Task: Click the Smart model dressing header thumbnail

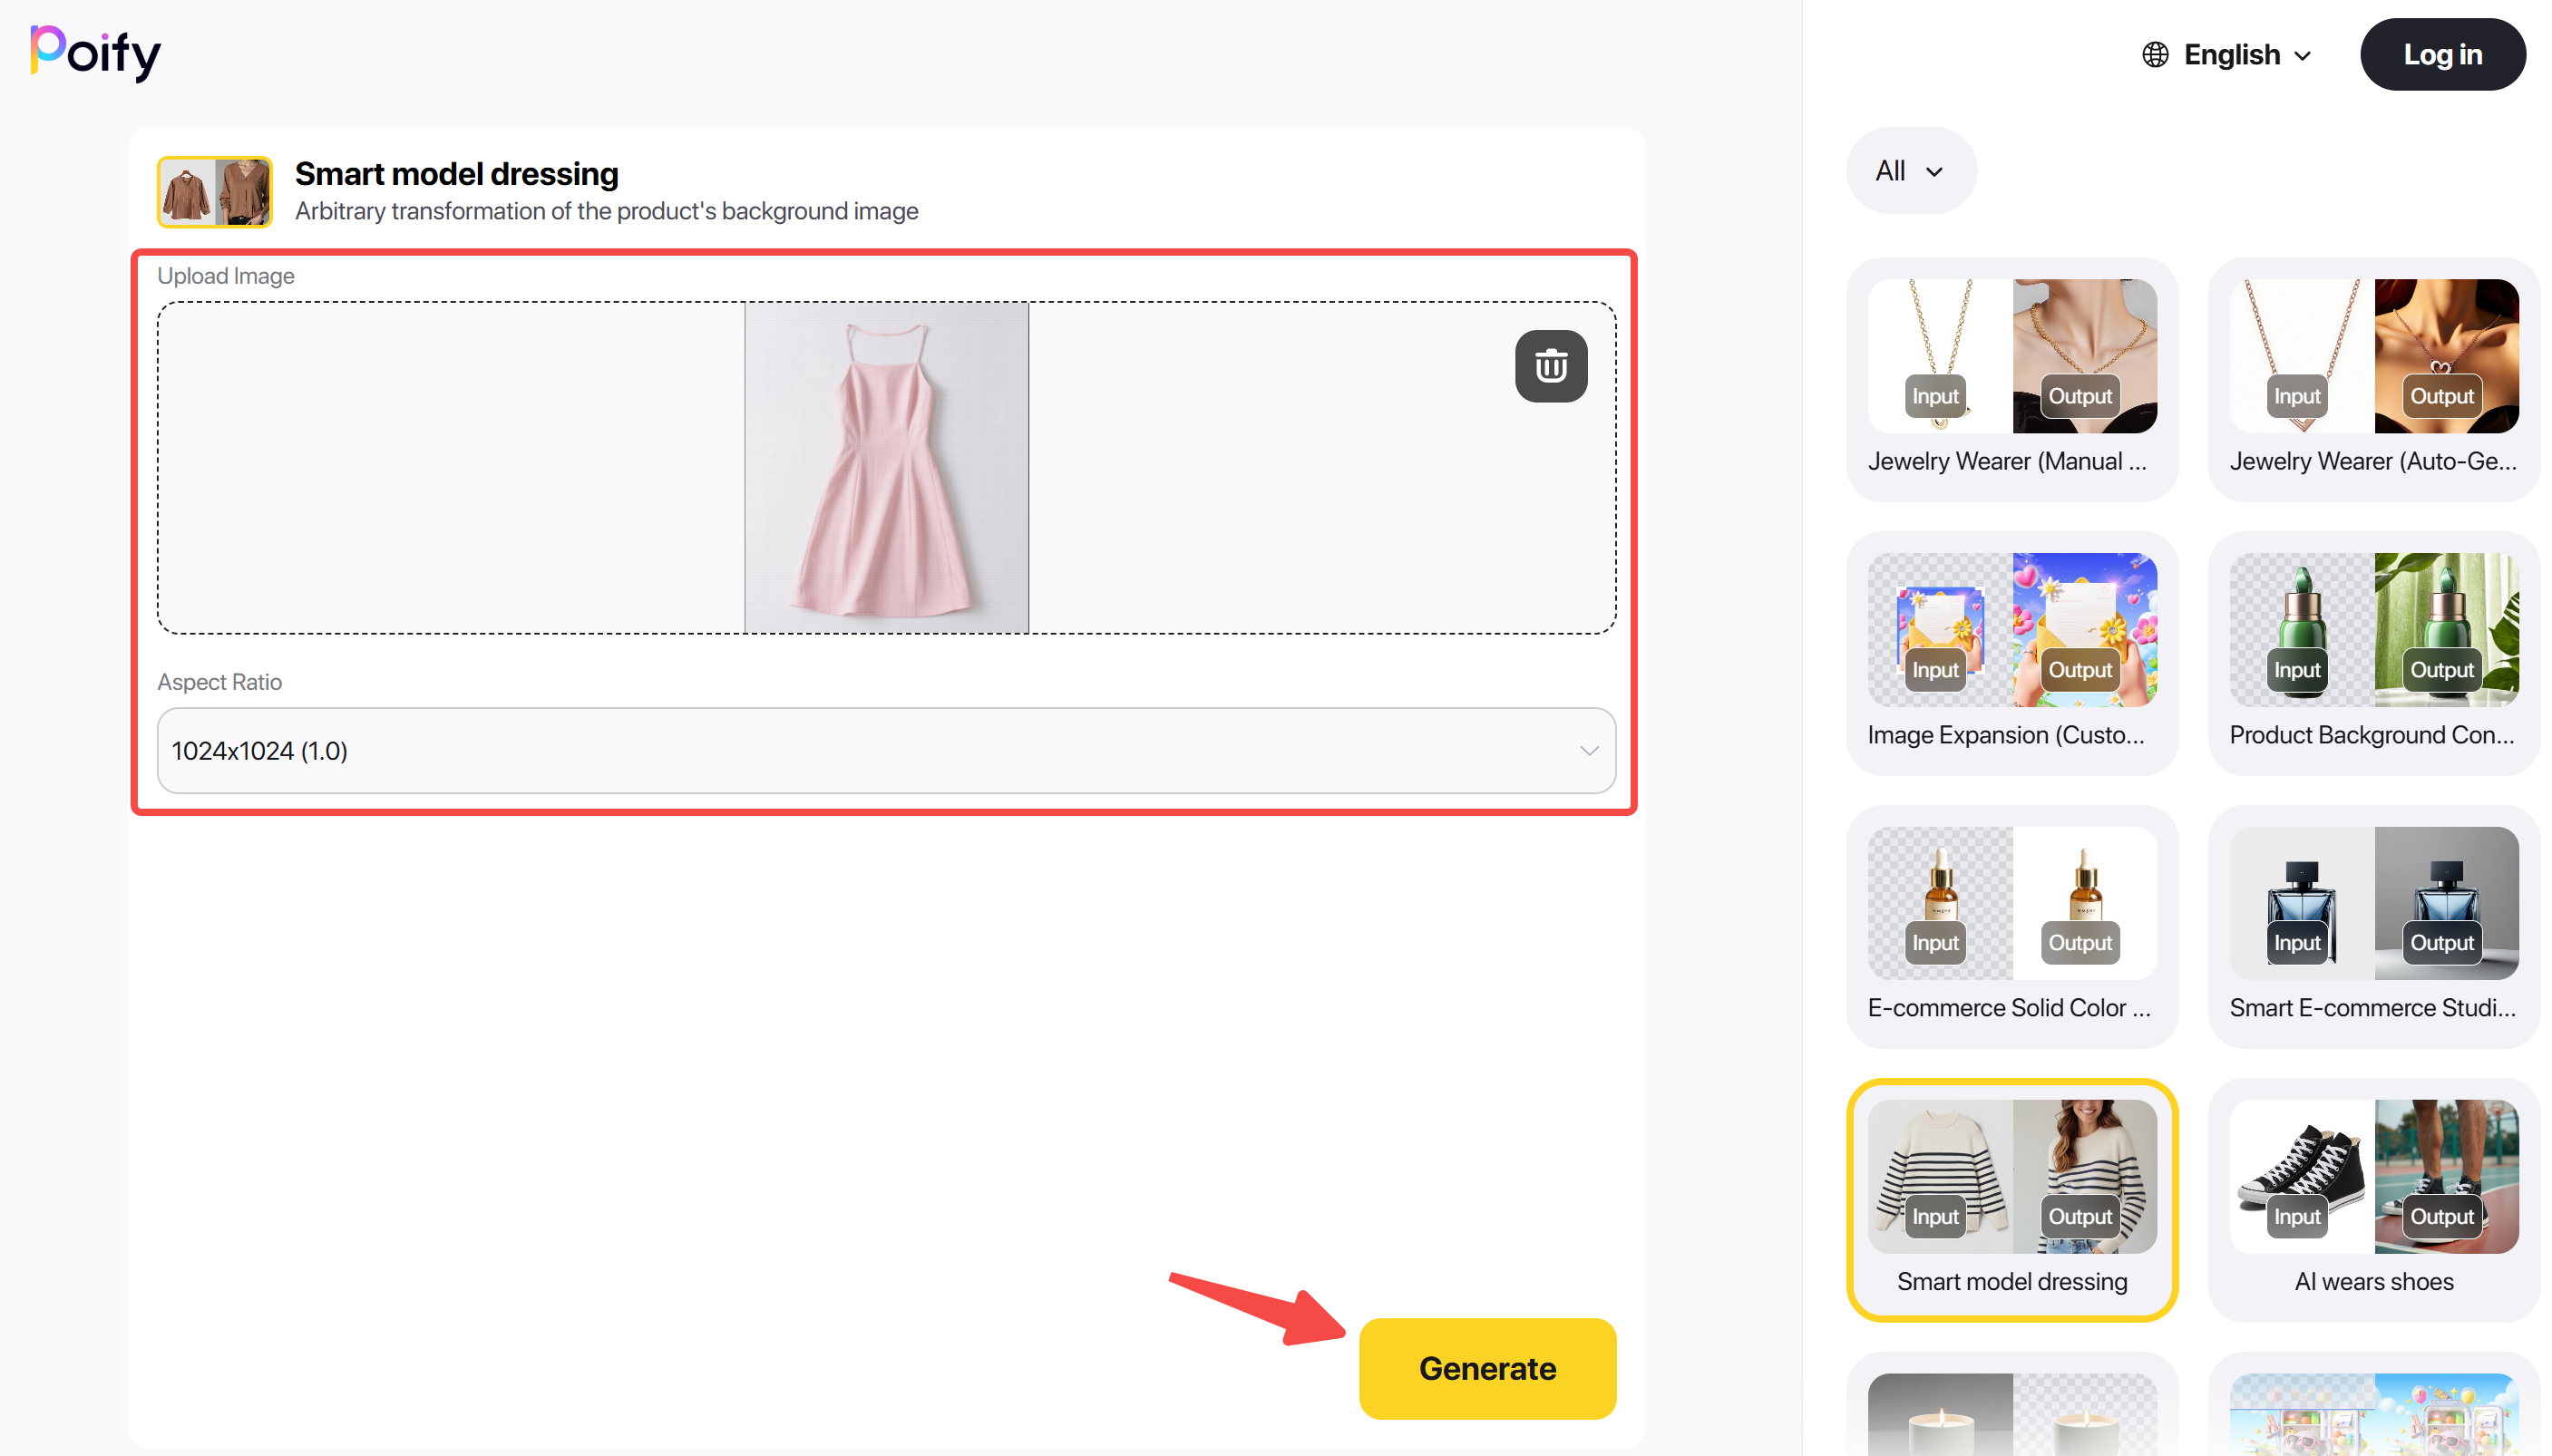Action: point(214,191)
